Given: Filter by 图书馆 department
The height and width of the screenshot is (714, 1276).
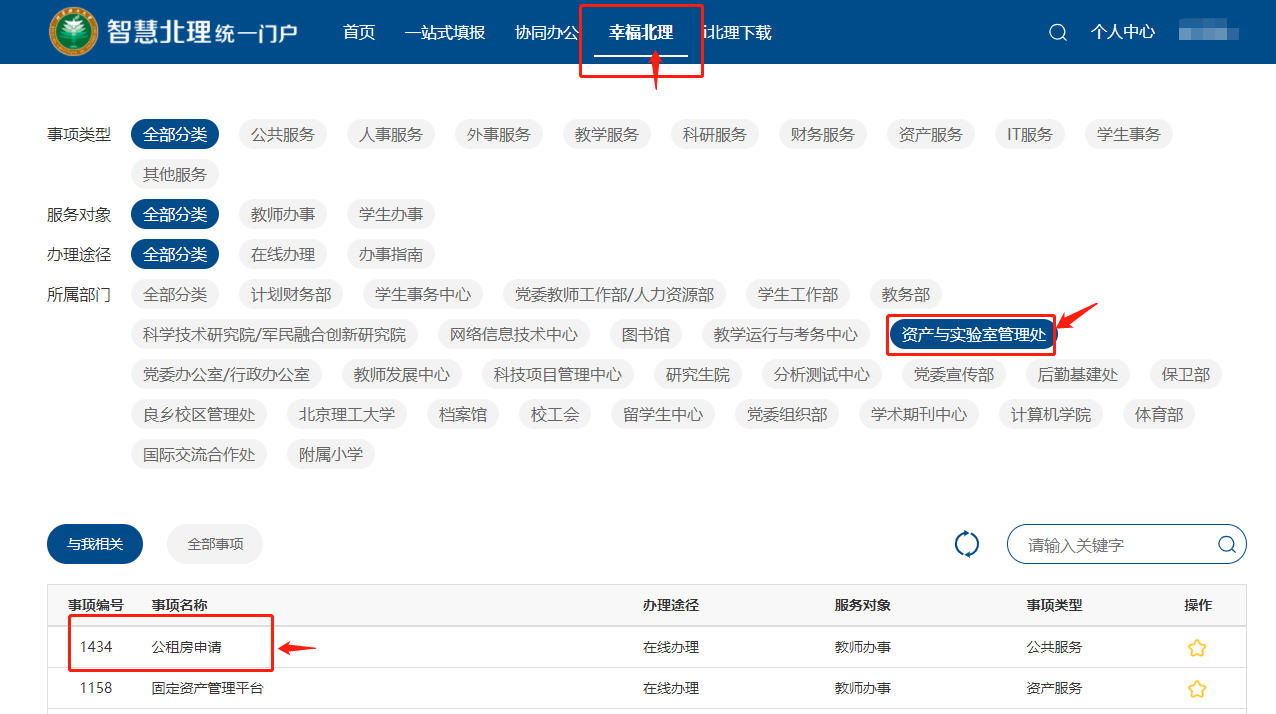Looking at the screenshot, I should click(x=645, y=334).
